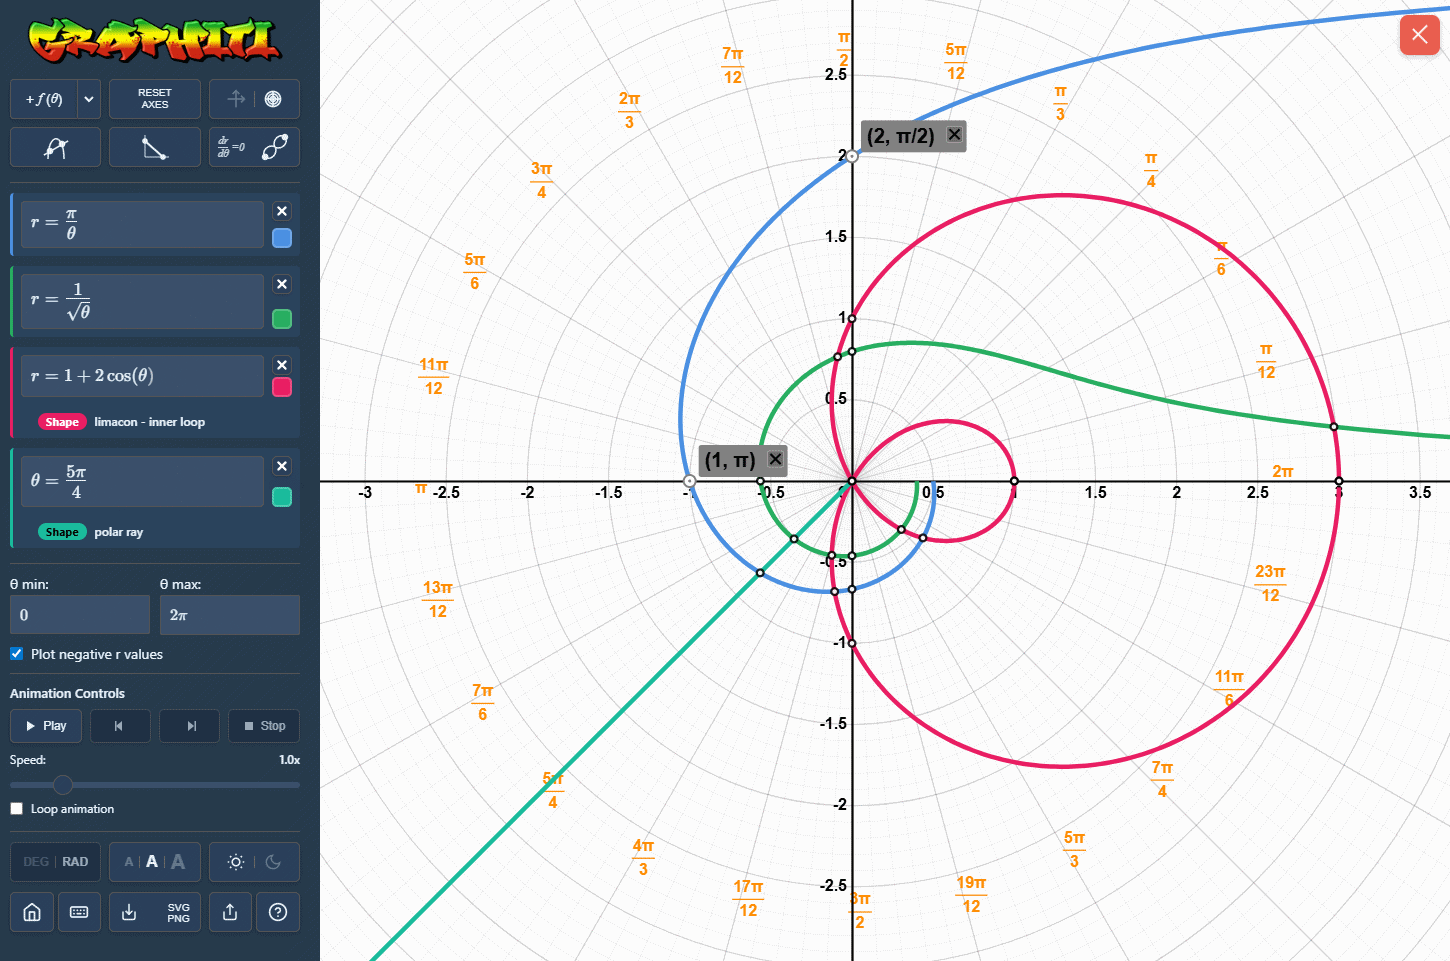Click the limacon intercept point at r=3
The width and height of the screenshot is (1450, 961).
pos(1339,482)
